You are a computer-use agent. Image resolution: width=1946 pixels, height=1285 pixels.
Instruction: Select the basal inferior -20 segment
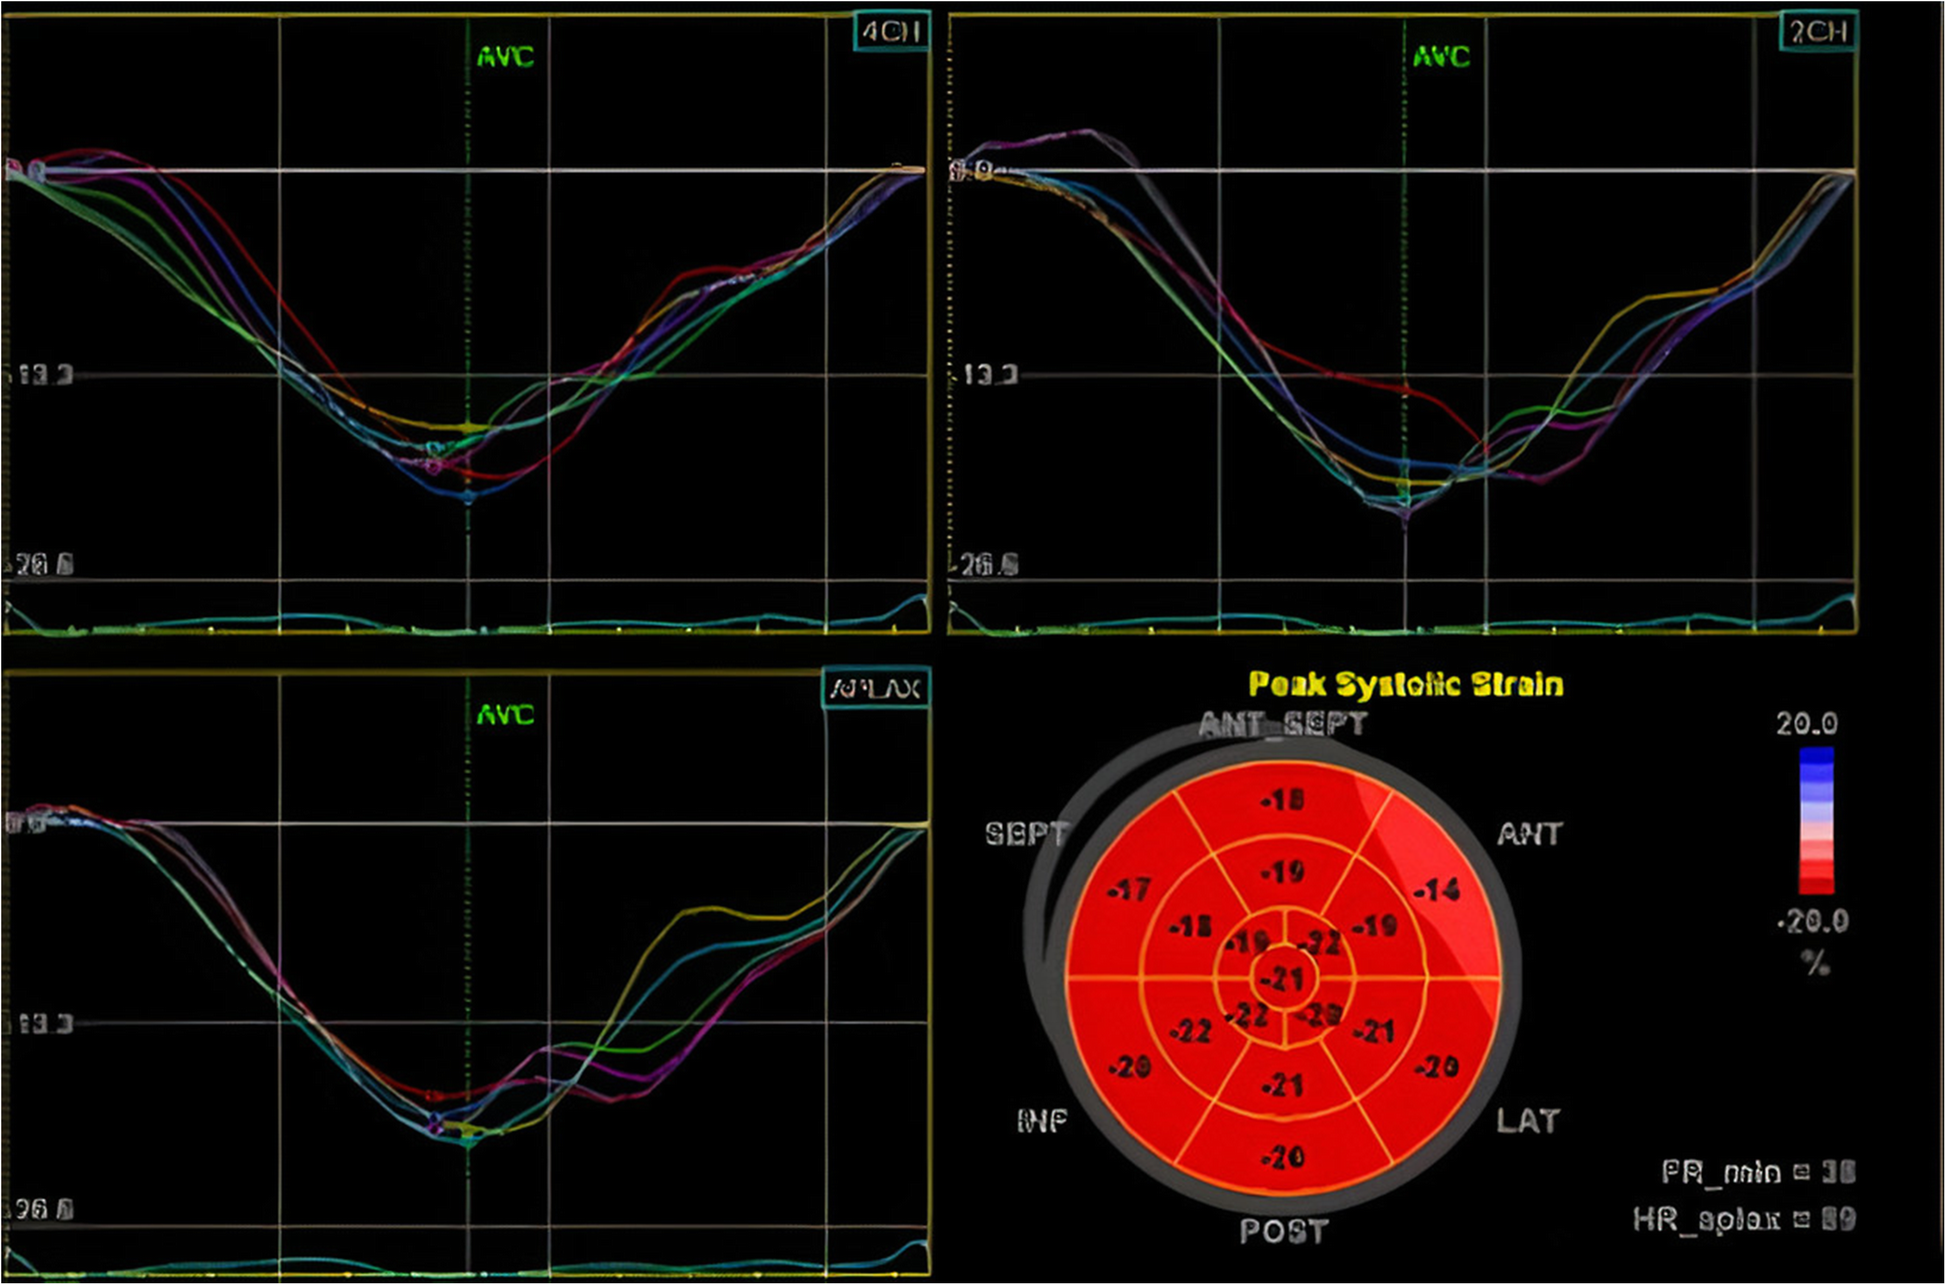point(1129,1067)
